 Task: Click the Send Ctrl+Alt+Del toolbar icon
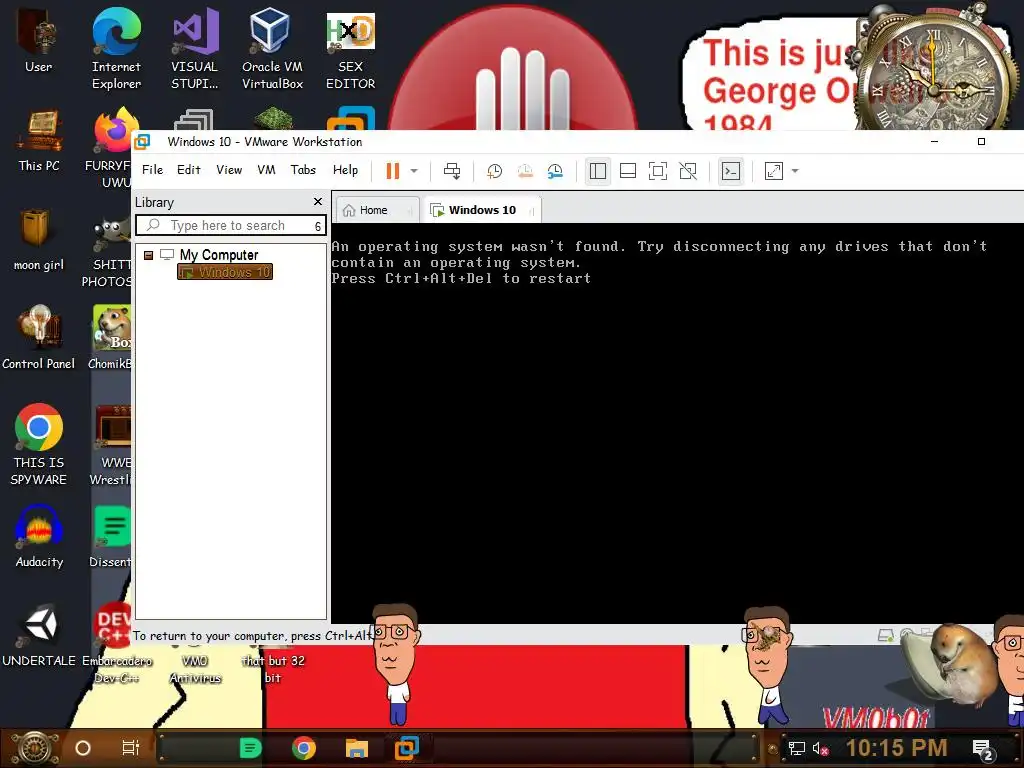452,171
